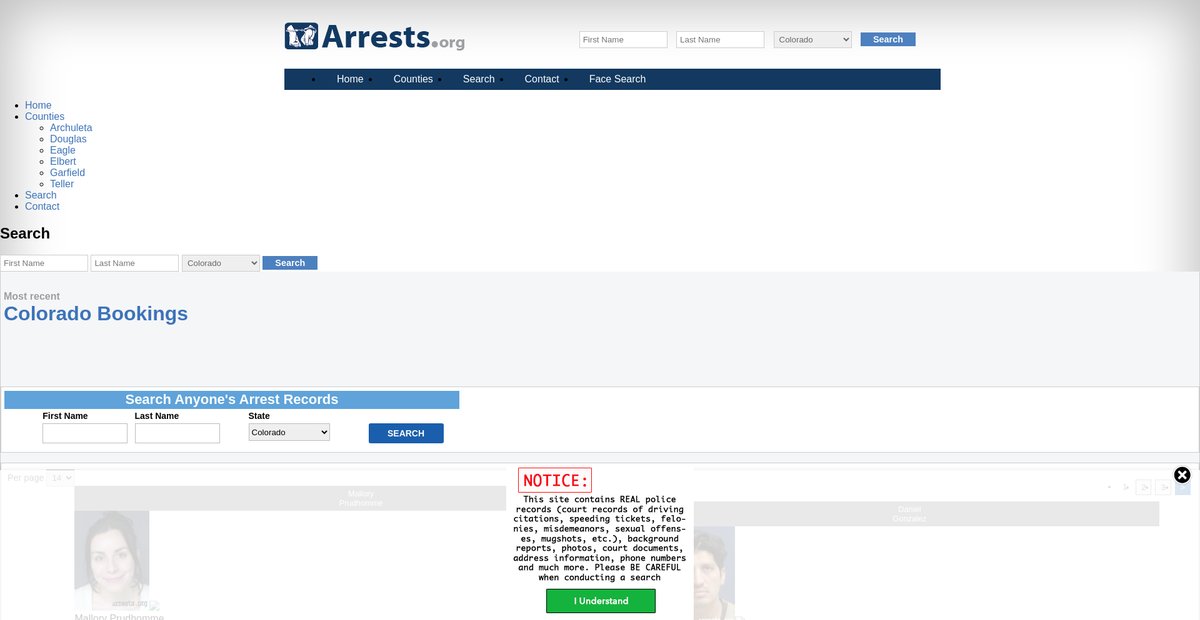Viewport: 1200px width, 620px height.
Task: Close the notice popup with X icon
Action: click(x=1182, y=475)
